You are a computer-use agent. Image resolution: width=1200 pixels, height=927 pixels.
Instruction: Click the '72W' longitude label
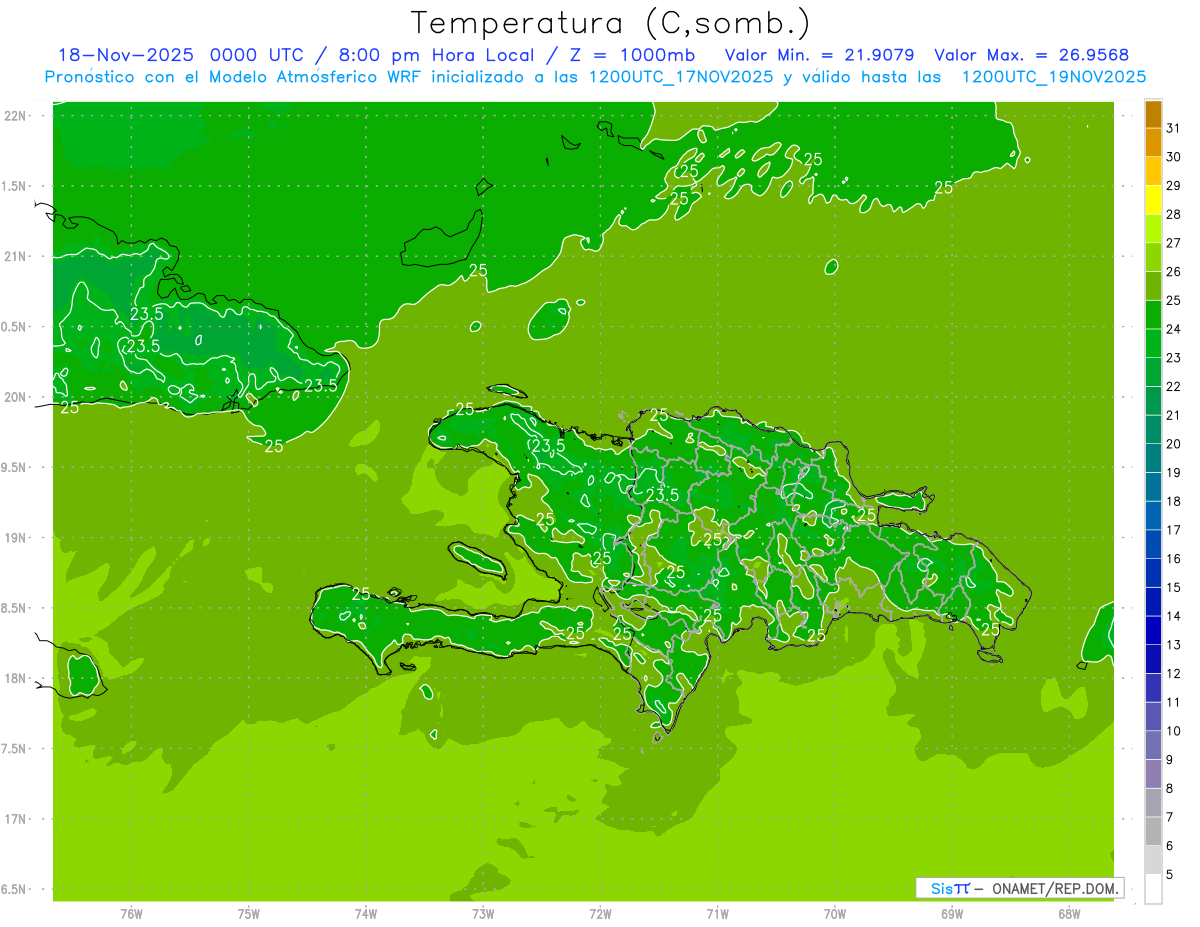600,914
